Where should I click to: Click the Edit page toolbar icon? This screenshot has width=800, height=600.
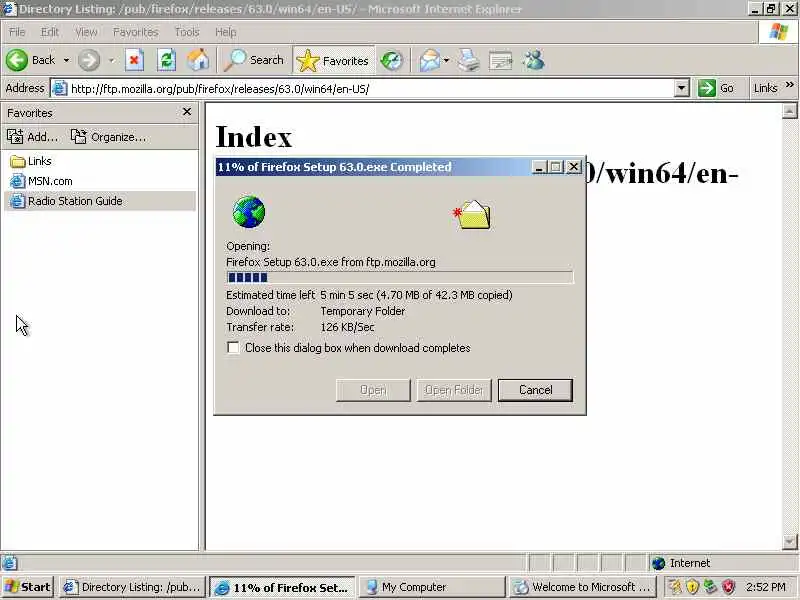tap(501, 61)
